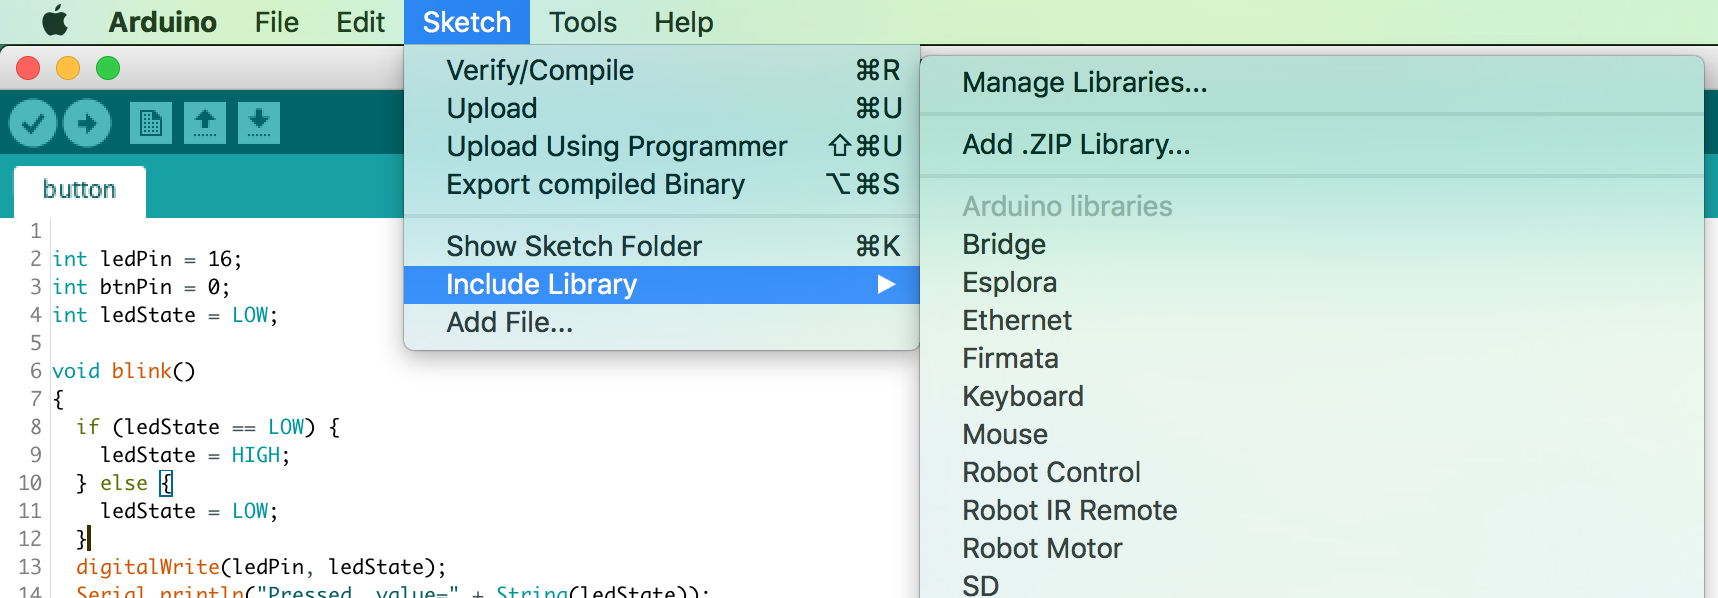
Task: Choose Upload from the Sketch menu
Action: [661, 108]
